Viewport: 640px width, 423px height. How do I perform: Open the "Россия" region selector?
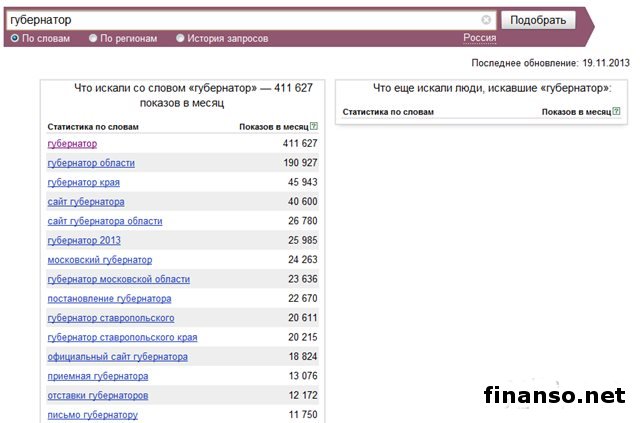pyautogui.click(x=479, y=38)
